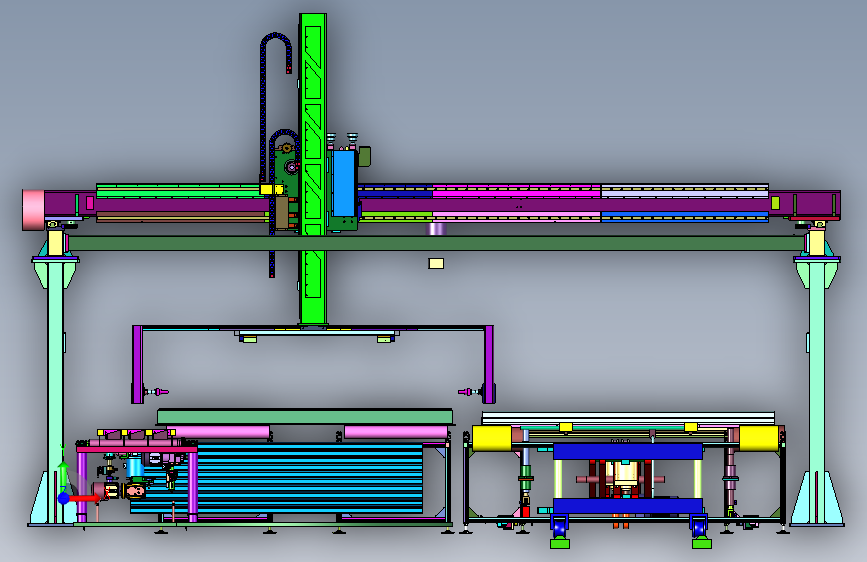Select the white stacked plates atop right cart

coord(628,418)
